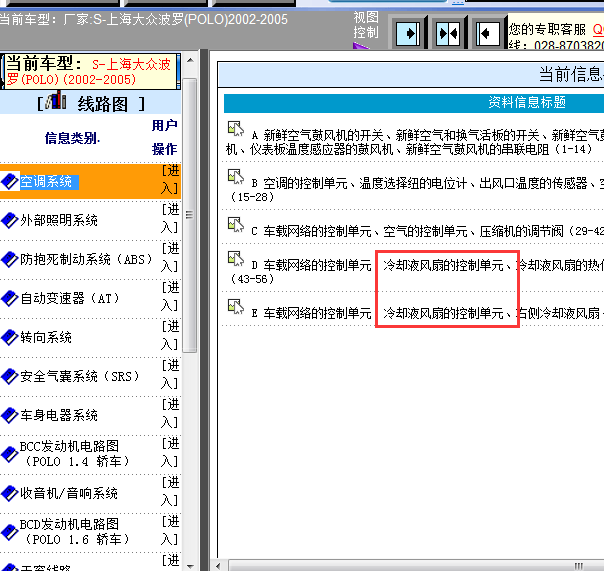Click the blue icon beside BCC发动机电路图

click(10, 454)
